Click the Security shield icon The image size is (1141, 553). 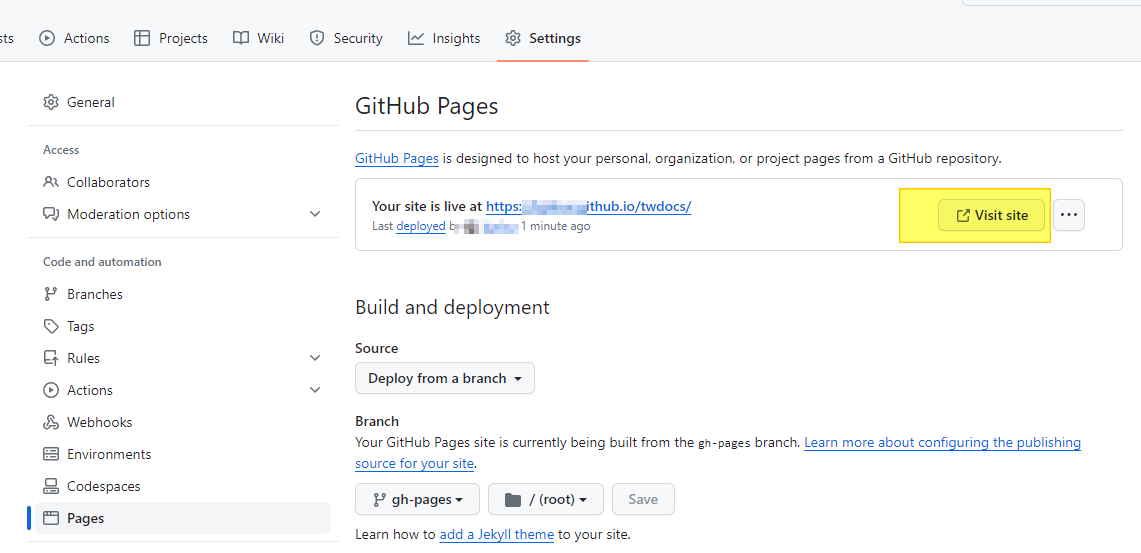(317, 38)
